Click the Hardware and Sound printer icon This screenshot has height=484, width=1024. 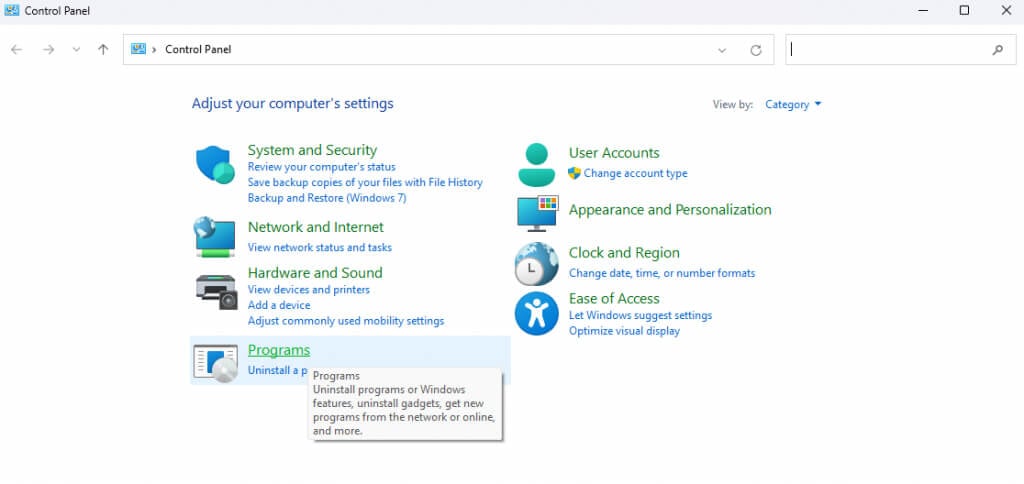pos(214,290)
